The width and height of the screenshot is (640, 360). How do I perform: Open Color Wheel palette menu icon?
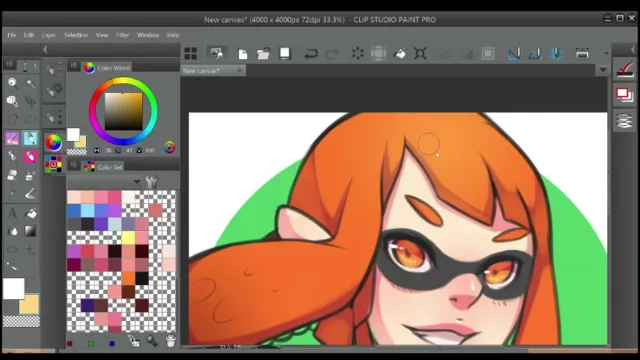(74, 65)
